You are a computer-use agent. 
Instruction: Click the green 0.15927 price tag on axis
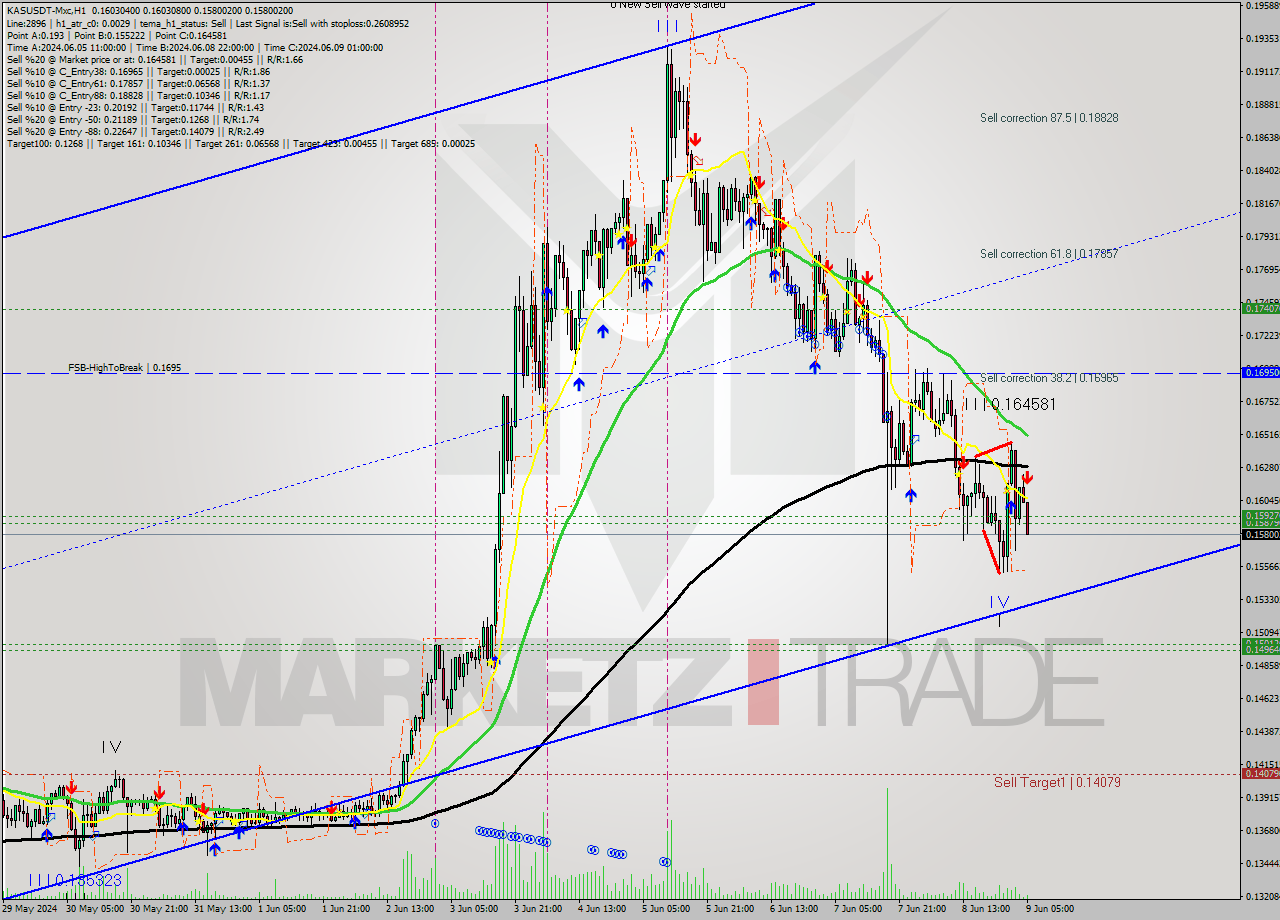(1260, 515)
